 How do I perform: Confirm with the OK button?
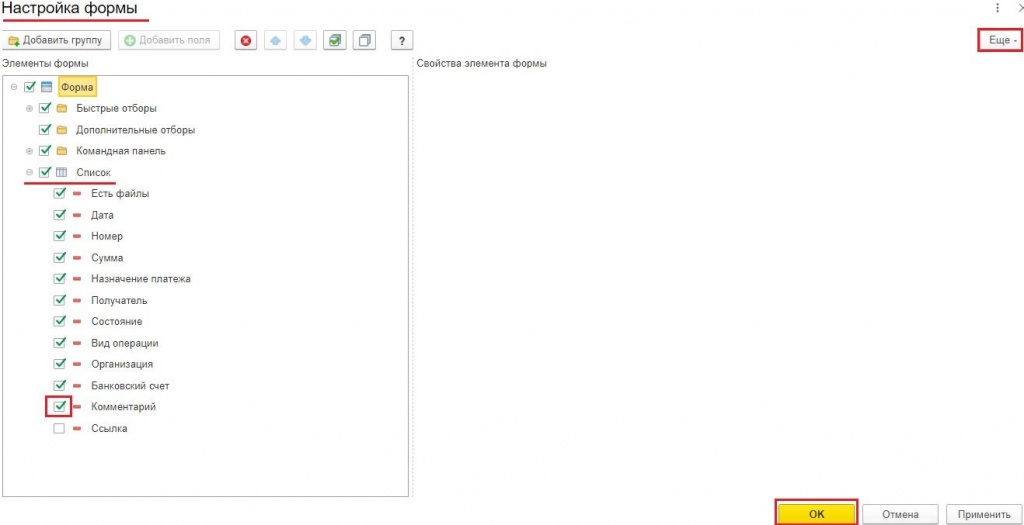(816, 514)
